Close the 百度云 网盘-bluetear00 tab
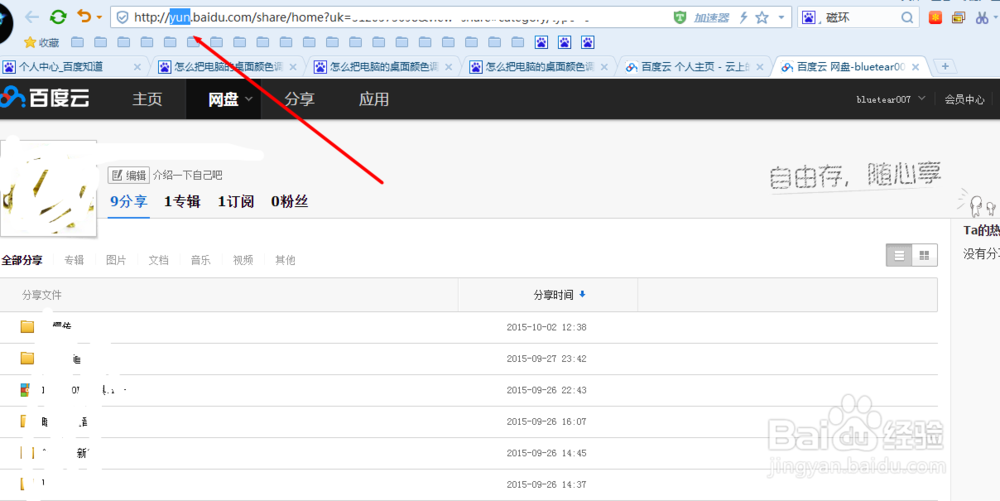Viewport: 1000px width, 501px height. click(x=916, y=67)
